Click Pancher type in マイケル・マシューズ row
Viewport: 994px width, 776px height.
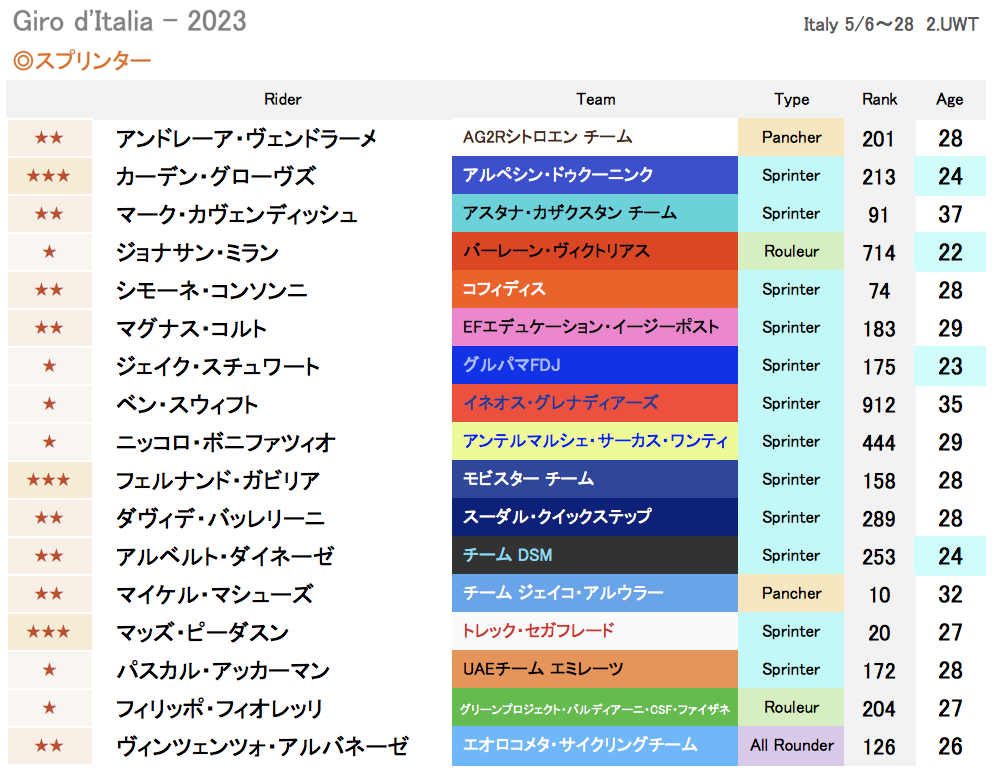[x=791, y=593]
